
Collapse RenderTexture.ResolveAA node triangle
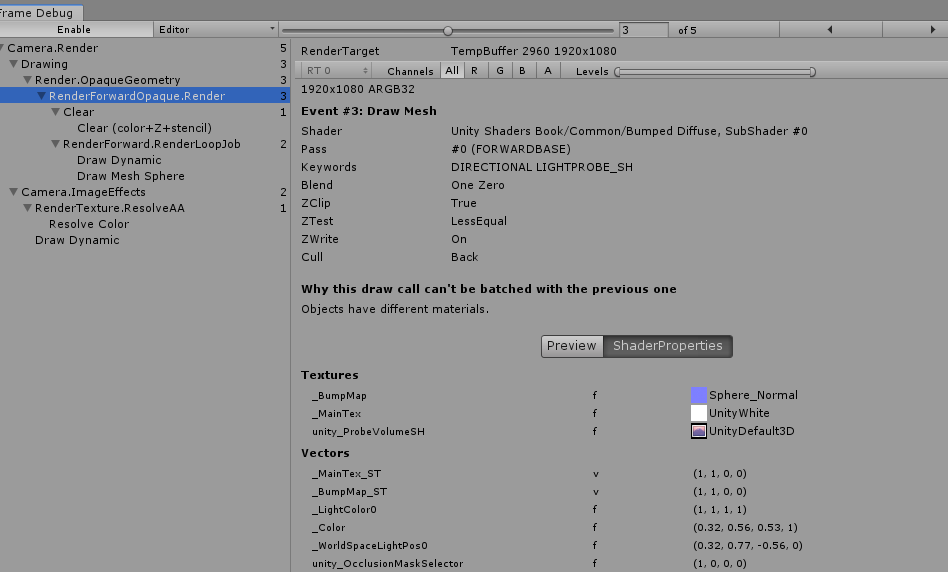coord(27,208)
